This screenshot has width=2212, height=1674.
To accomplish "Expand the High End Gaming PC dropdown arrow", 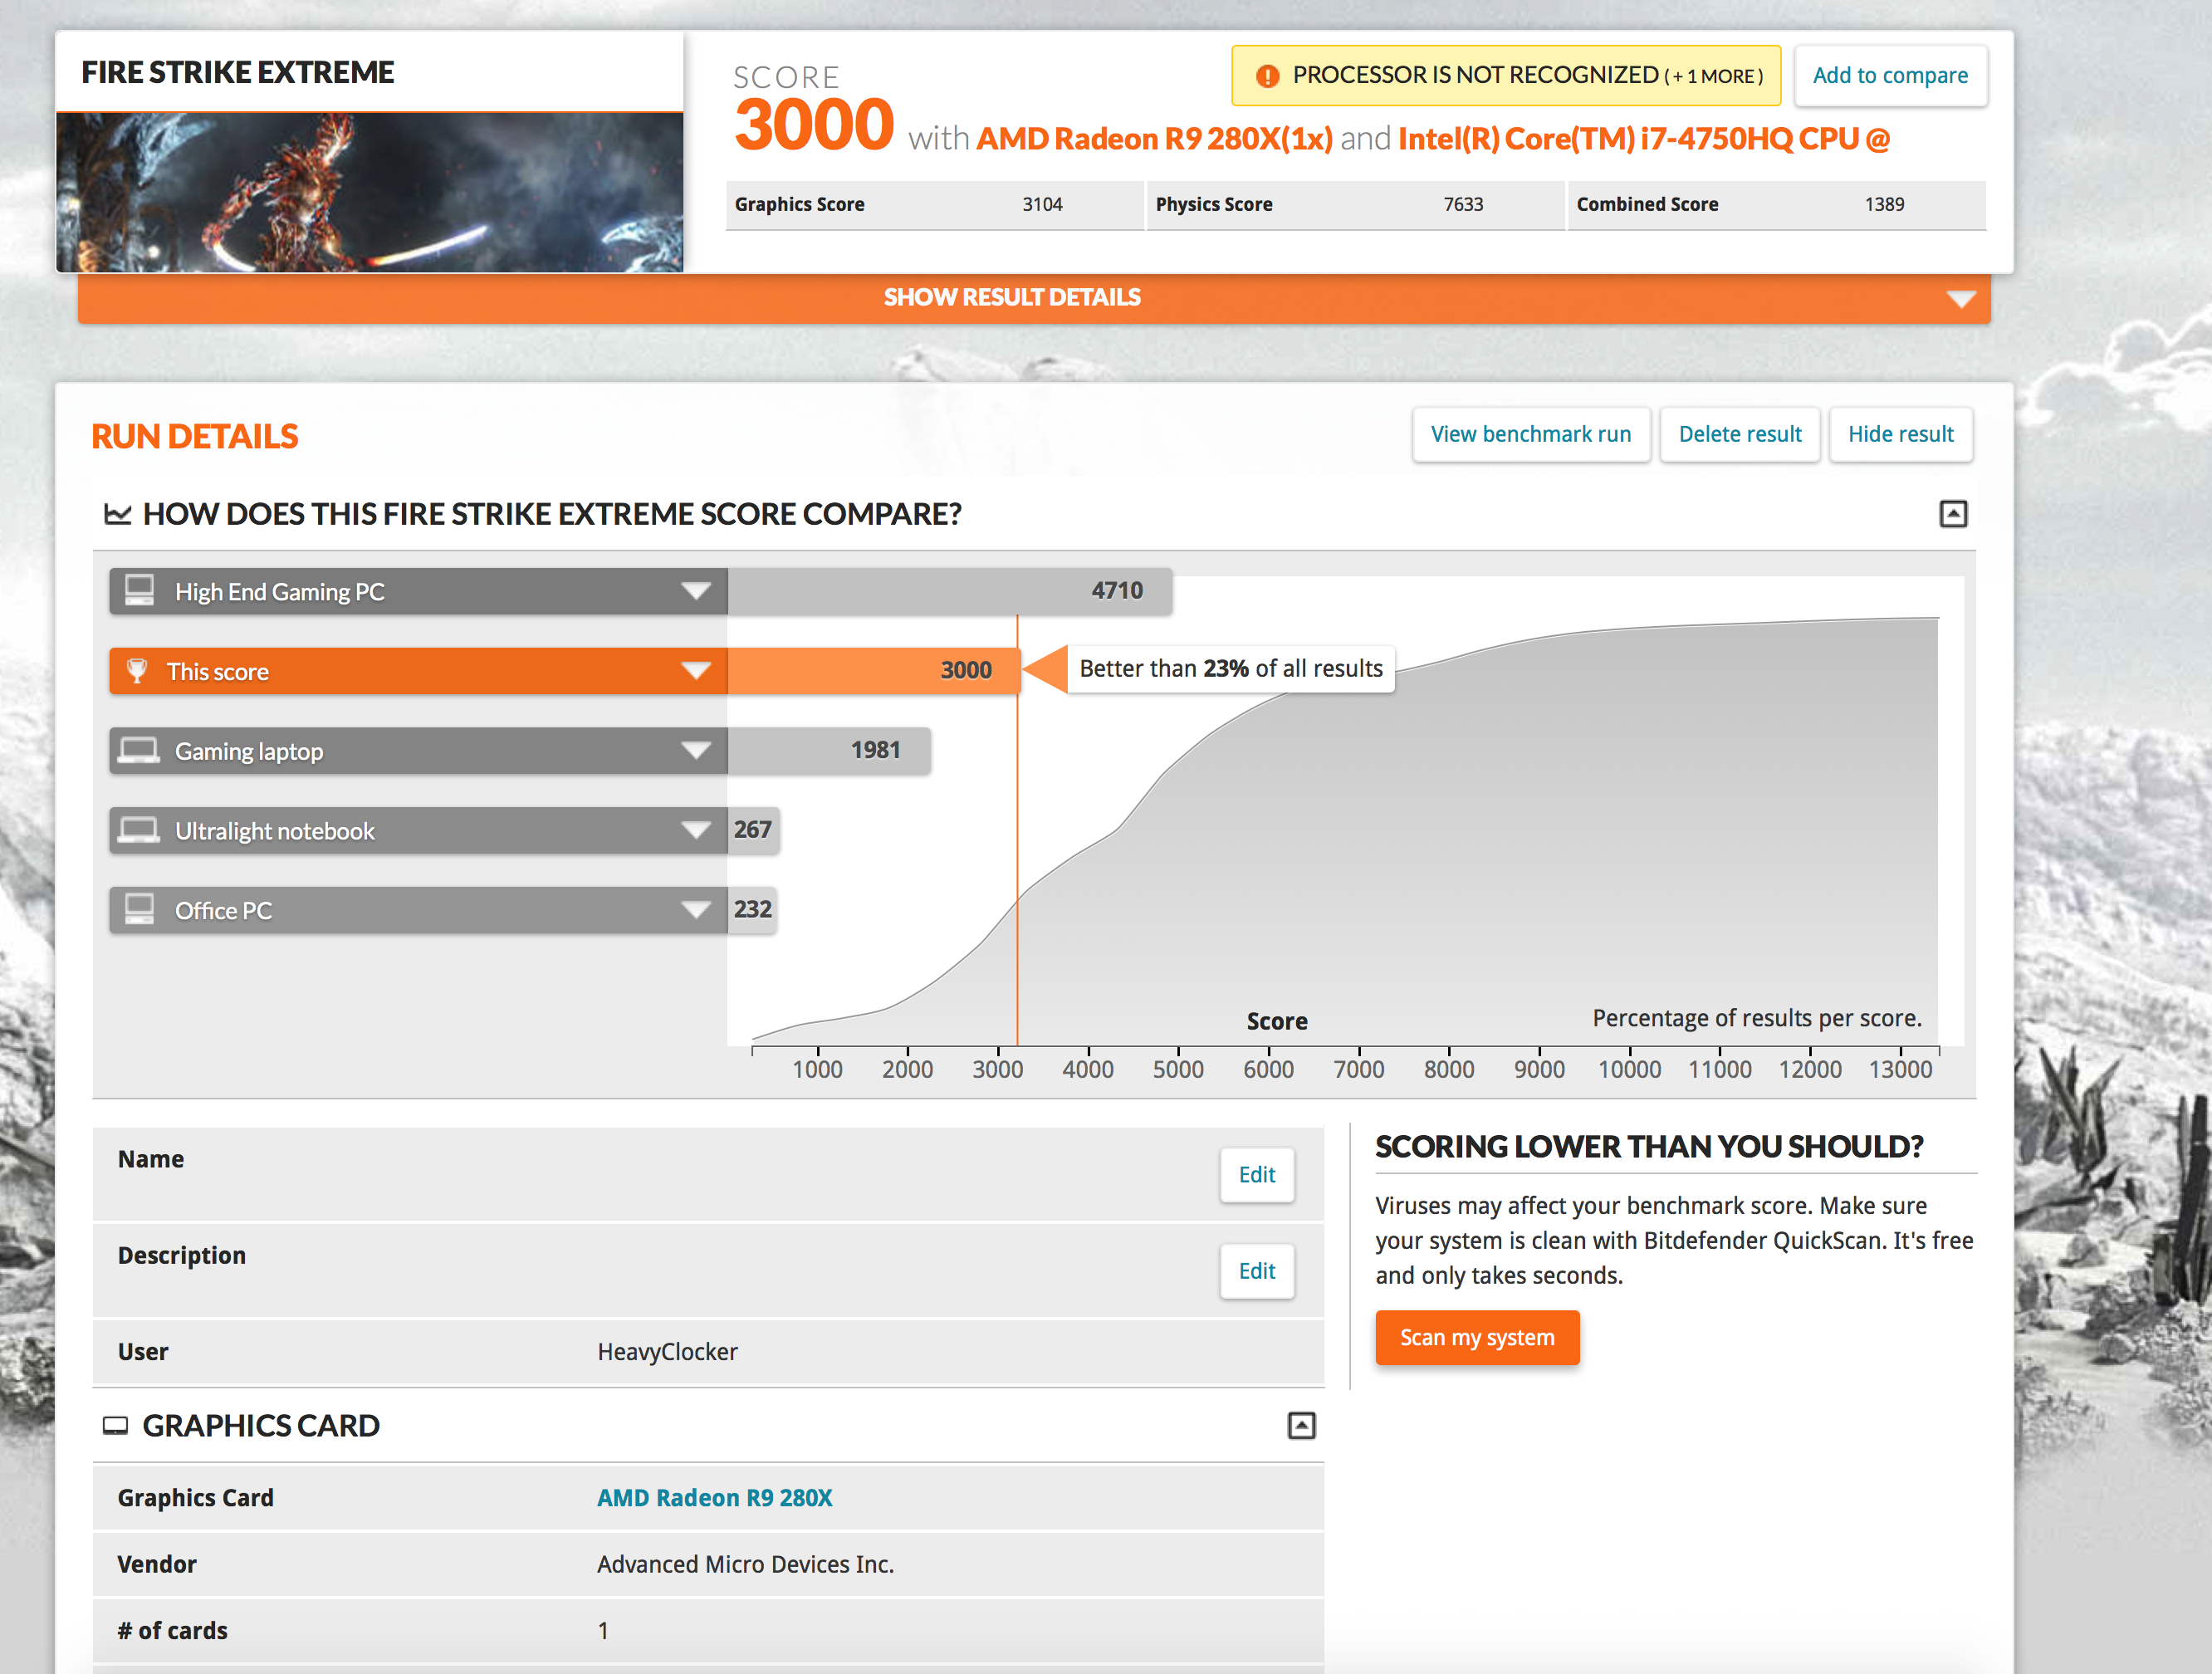I will pyautogui.click(x=696, y=591).
